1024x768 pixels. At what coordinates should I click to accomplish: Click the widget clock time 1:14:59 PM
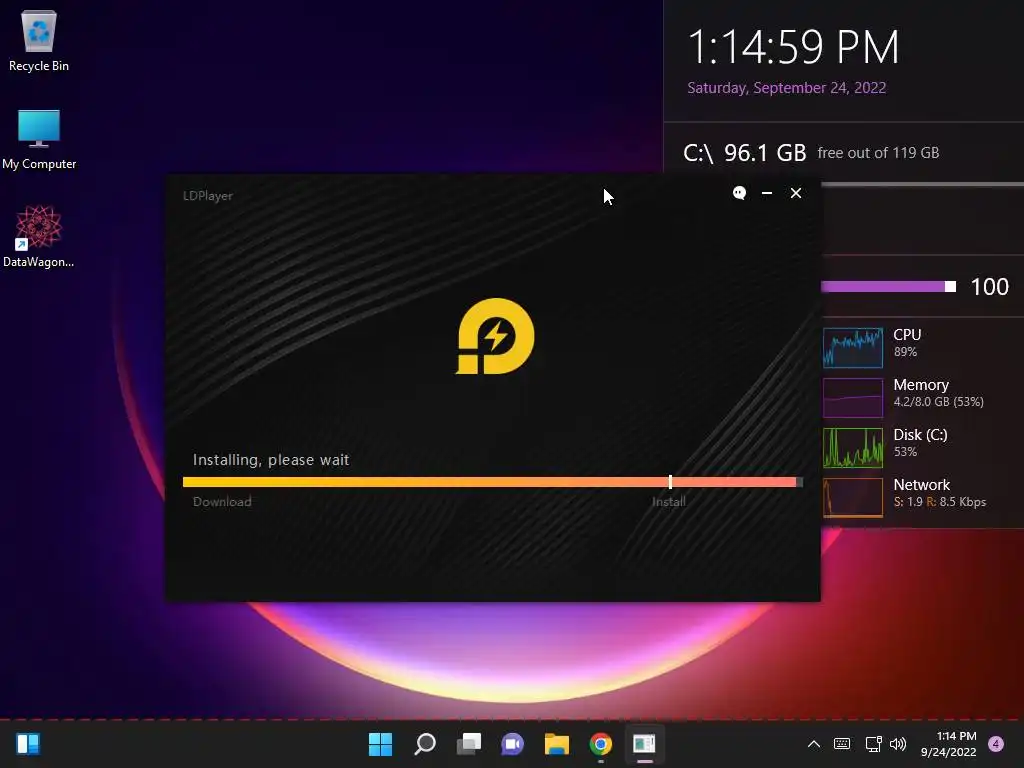point(793,48)
